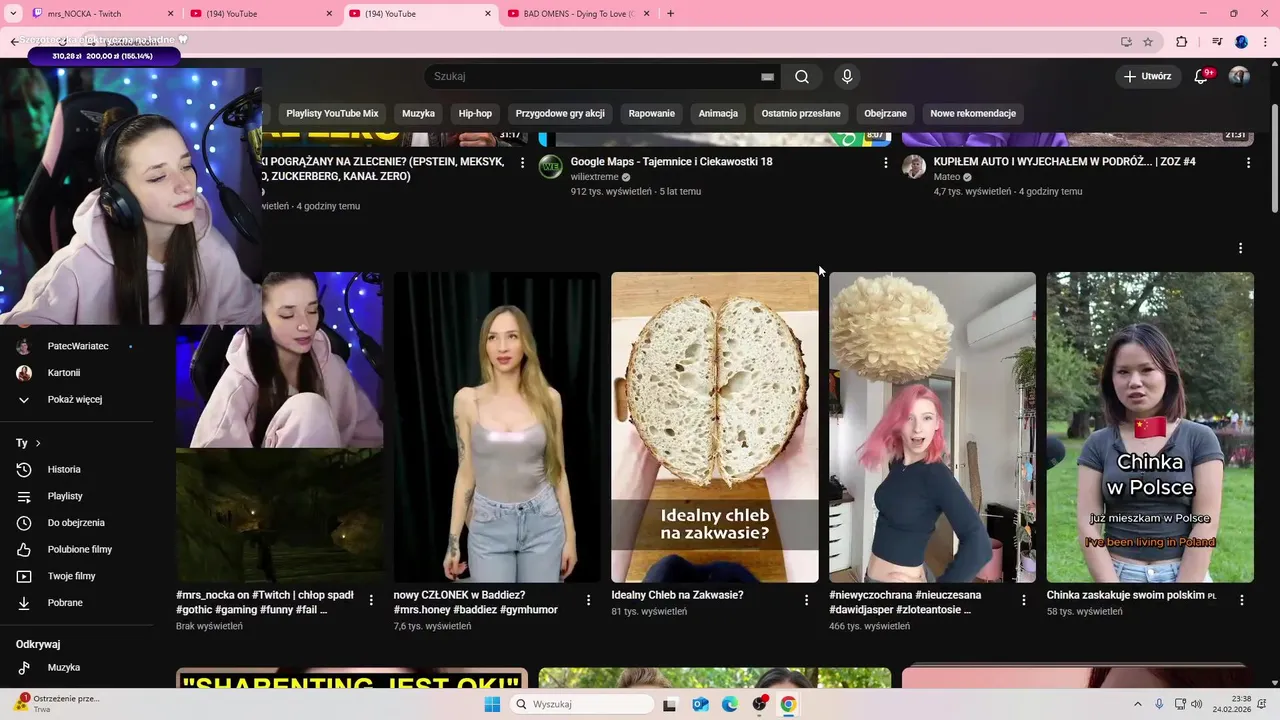
Task: Open options for Epstein Meksyk video
Action: [x=522, y=163]
